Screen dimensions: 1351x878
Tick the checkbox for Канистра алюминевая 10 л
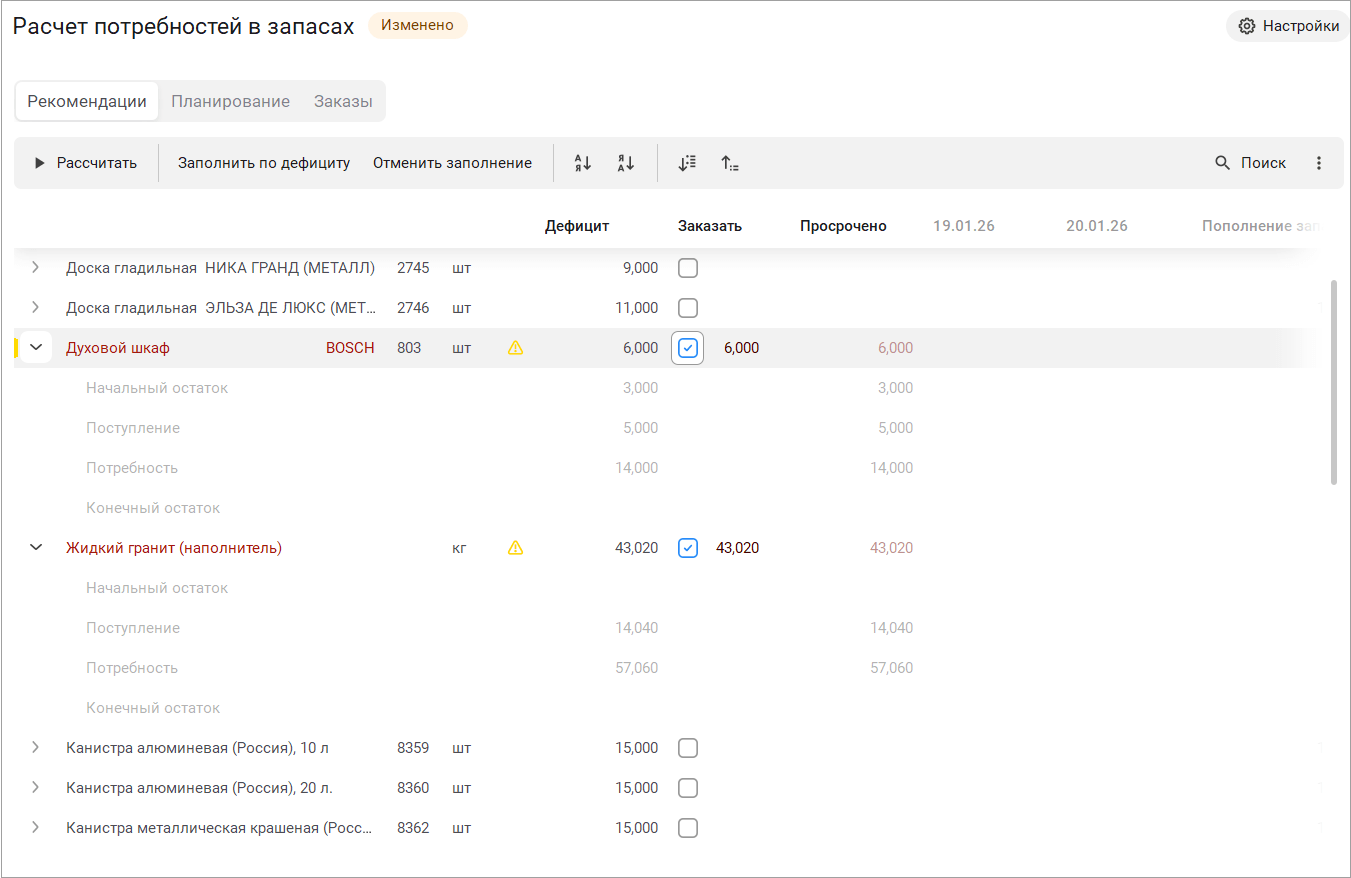688,748
